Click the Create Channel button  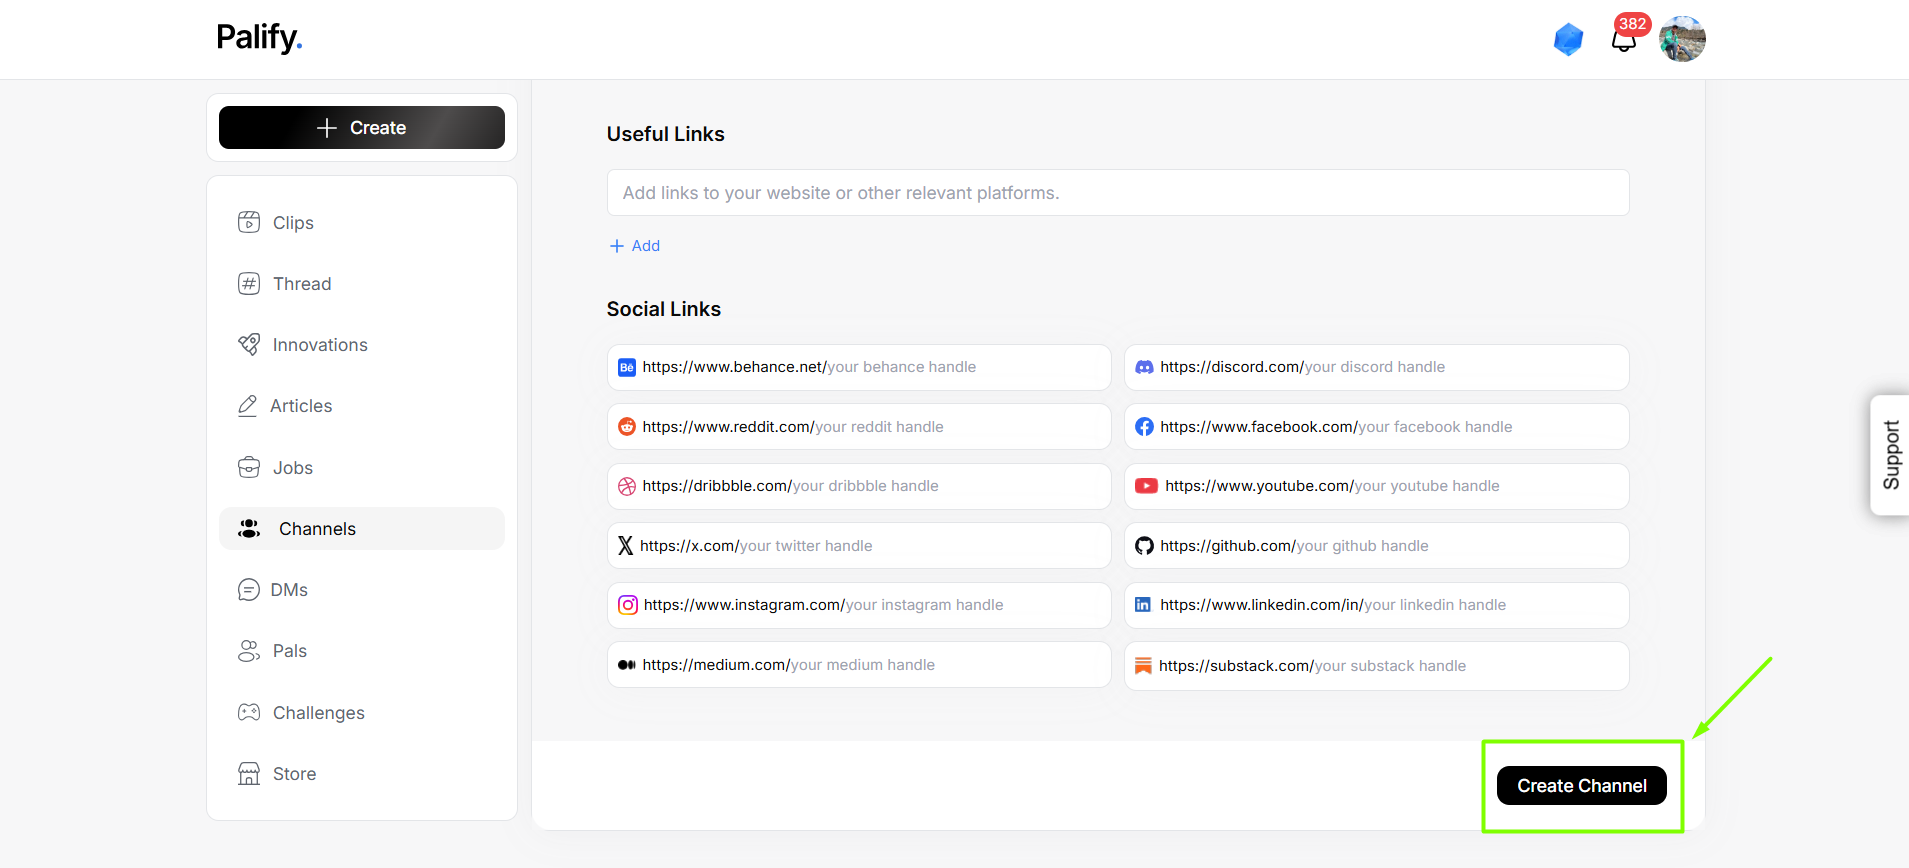point(1581,786)
